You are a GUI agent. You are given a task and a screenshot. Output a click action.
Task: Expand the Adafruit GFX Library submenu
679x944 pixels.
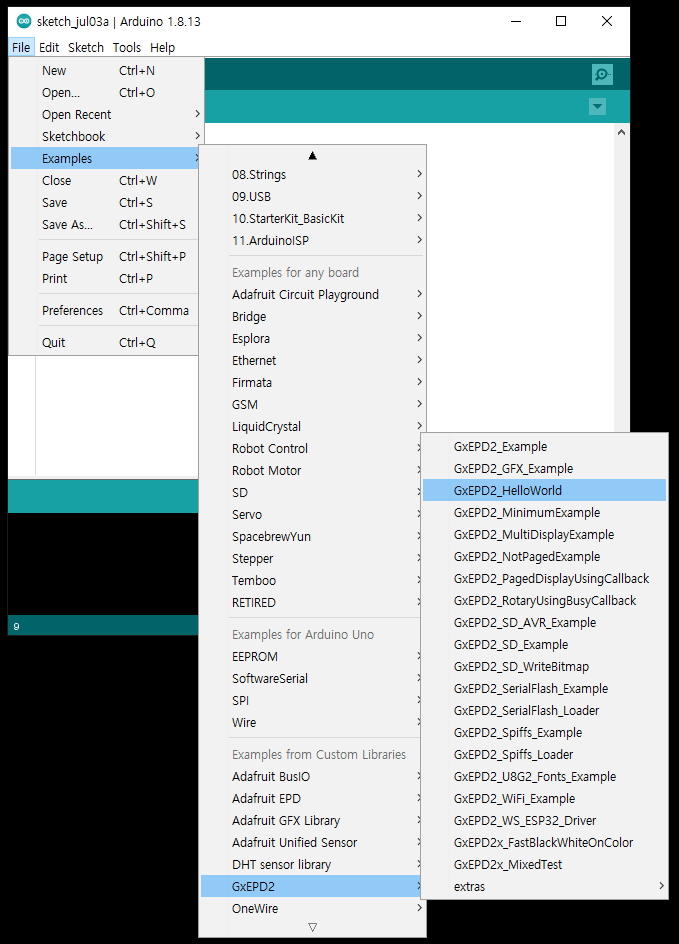pos(311,821)
